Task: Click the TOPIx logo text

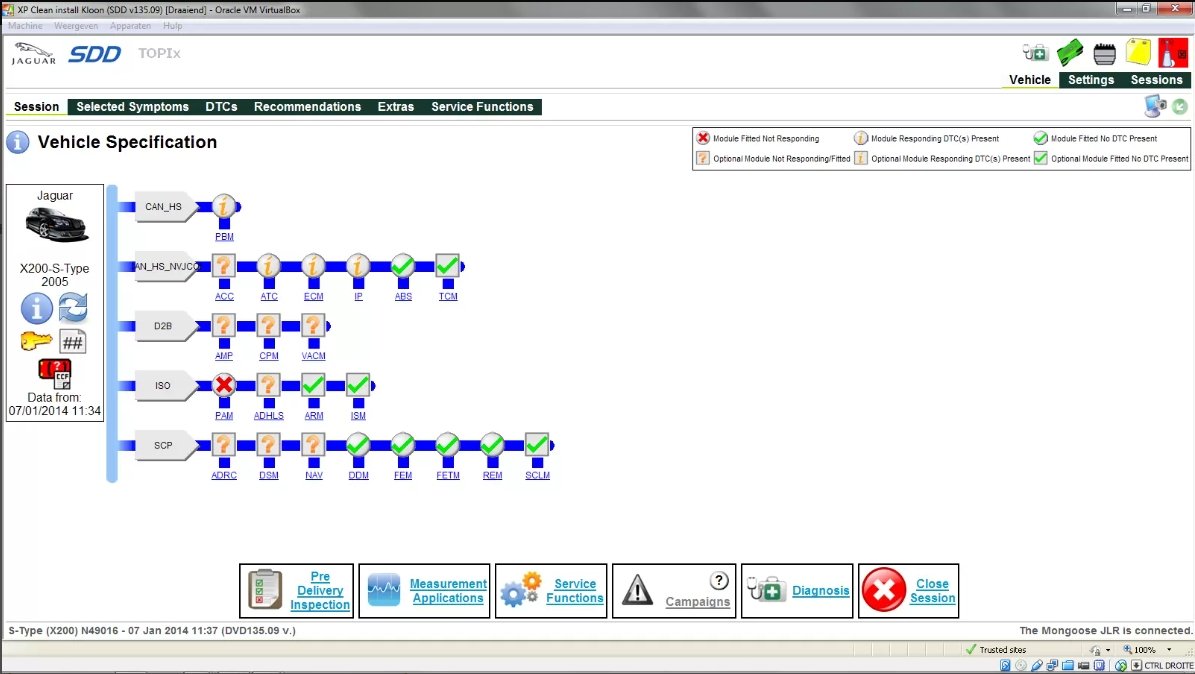Action: pos(159,53)
